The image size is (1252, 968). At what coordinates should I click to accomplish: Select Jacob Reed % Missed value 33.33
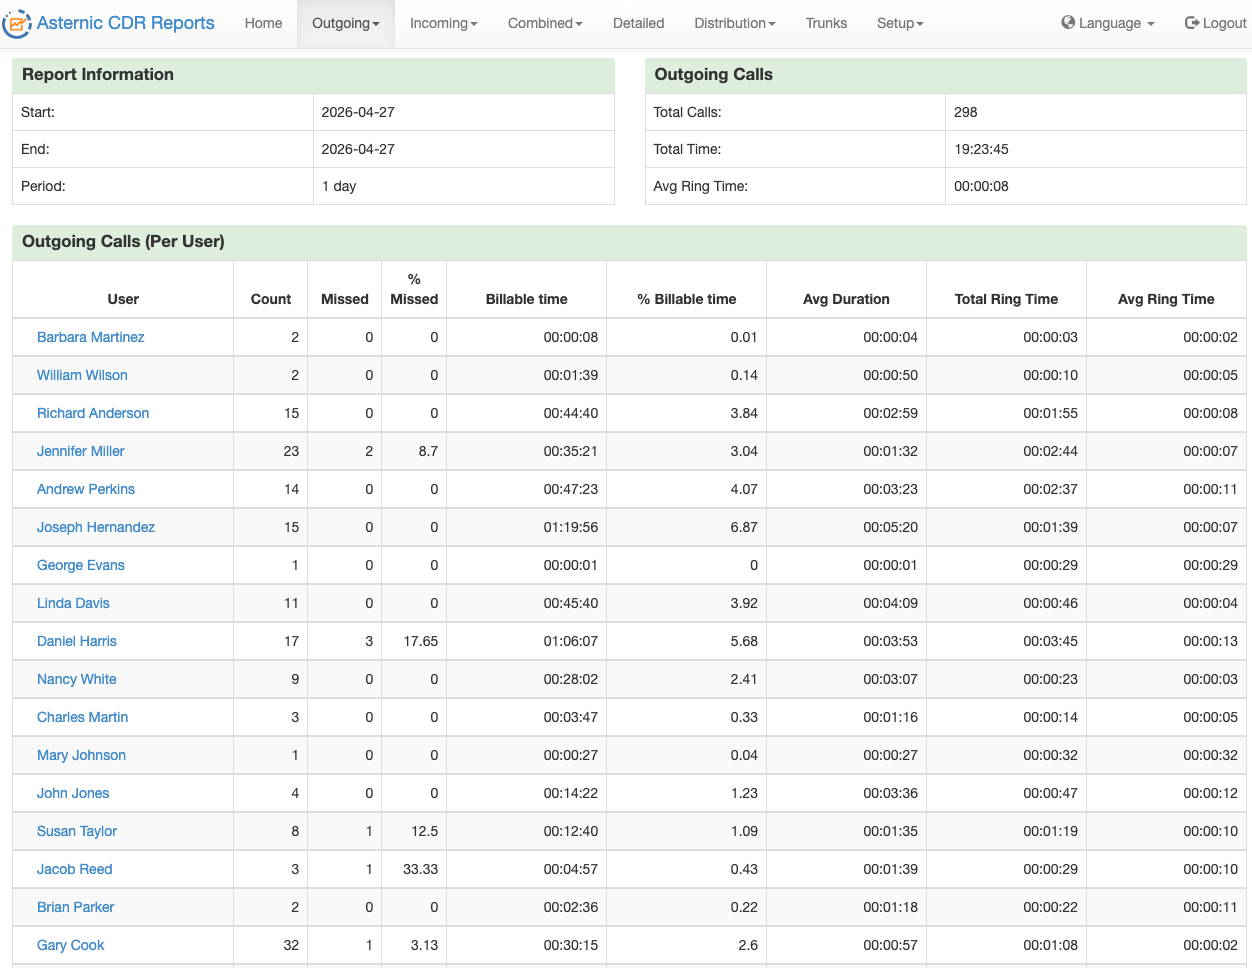(x=421, y=869)
